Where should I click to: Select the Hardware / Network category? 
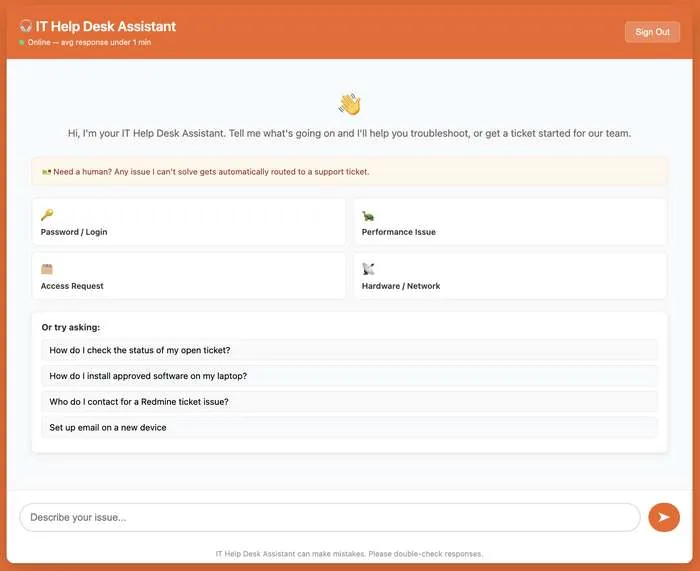coord(510,276)
